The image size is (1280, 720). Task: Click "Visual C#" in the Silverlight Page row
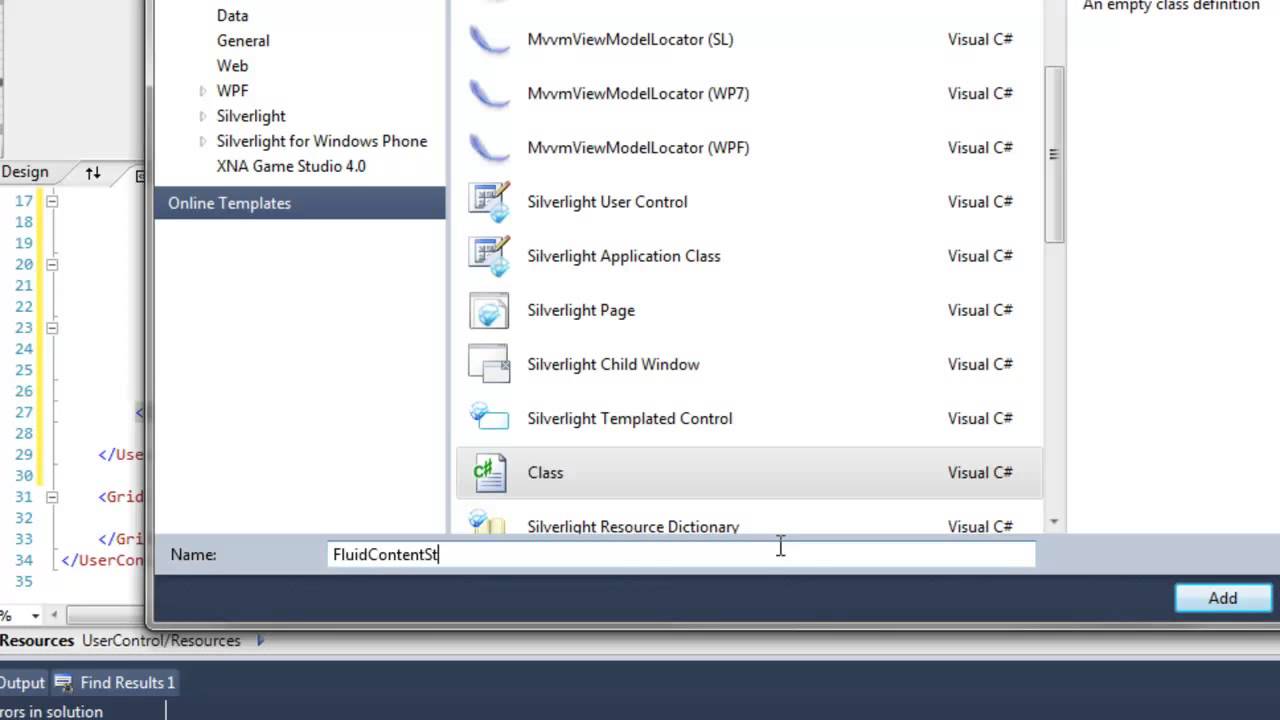(980, 310)
